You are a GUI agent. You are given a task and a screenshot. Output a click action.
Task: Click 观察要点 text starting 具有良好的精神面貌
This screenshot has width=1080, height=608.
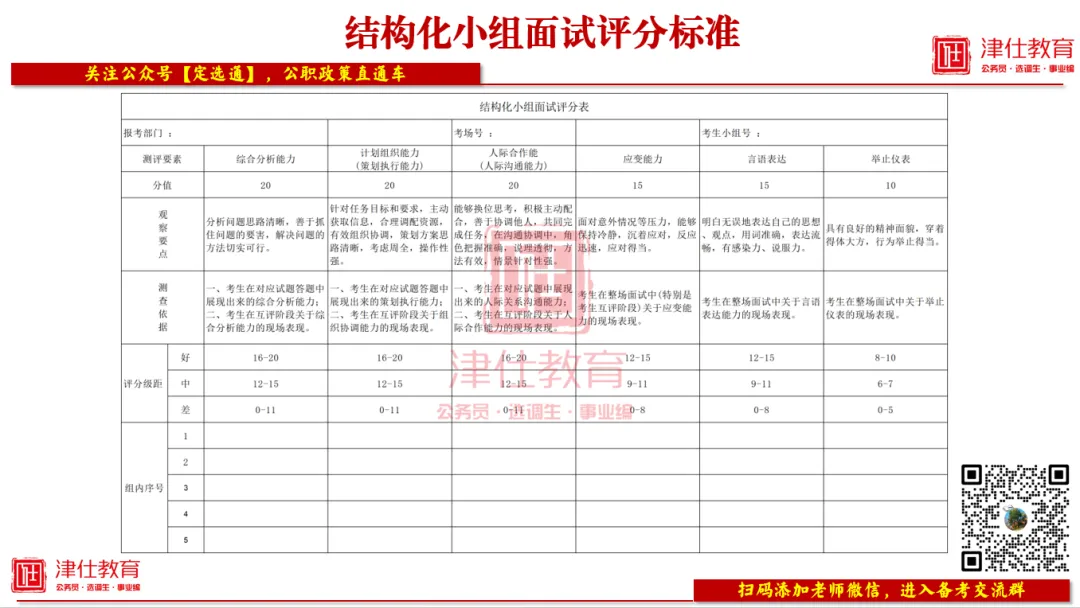pos(885,235)
